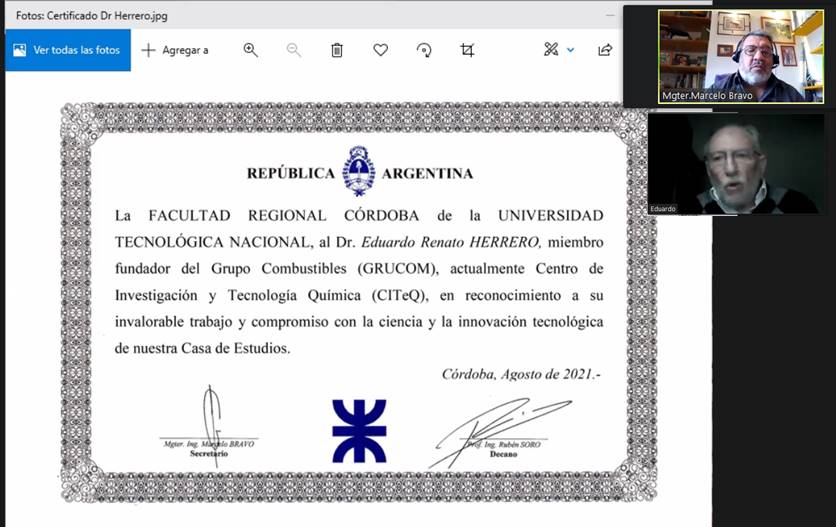Image resolution: width=836 pixels, height=527 pixels.
Task: Click the word 'ARGENTINA' heading
Action: [x=428, y=173]
